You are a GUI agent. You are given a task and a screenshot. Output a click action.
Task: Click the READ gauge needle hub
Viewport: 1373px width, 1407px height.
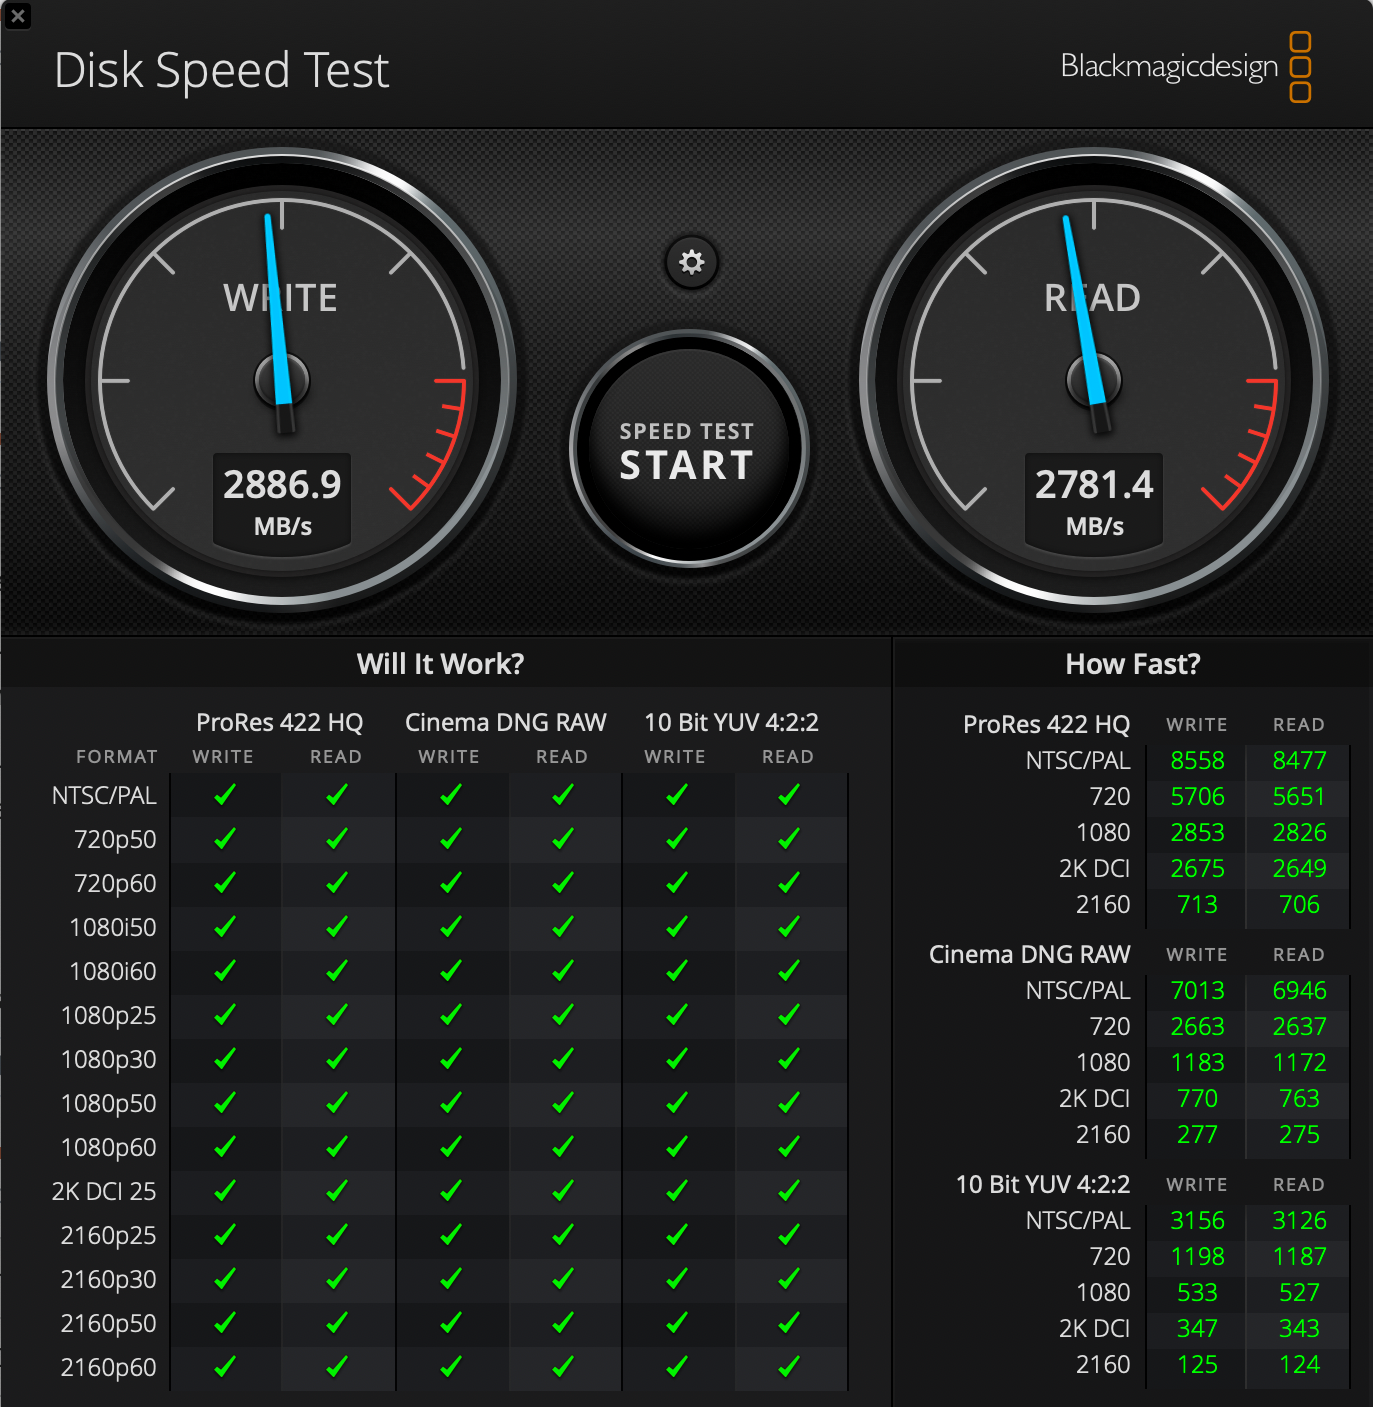tap(1094, 381)
